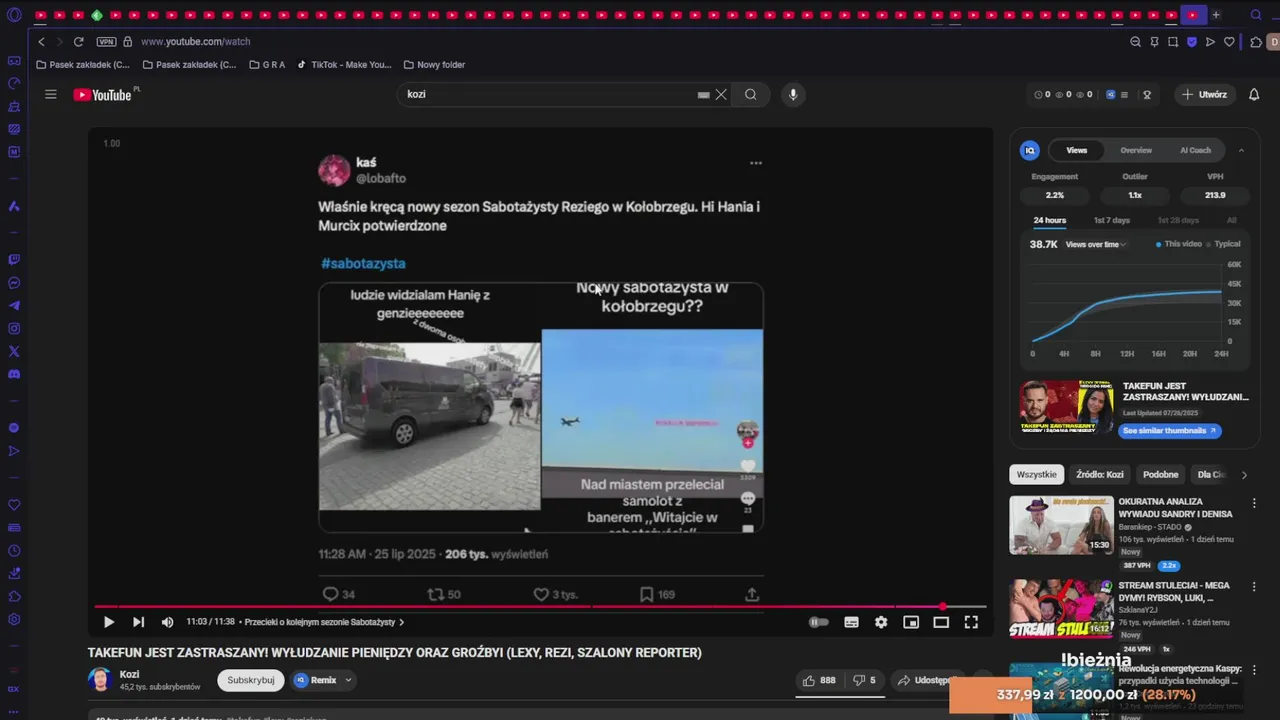The width and height of the screenshot is (1280, 720).
Task: Subscribe with the Subskrybuj button
Action: pyautogui.click(x=250, y=680)
